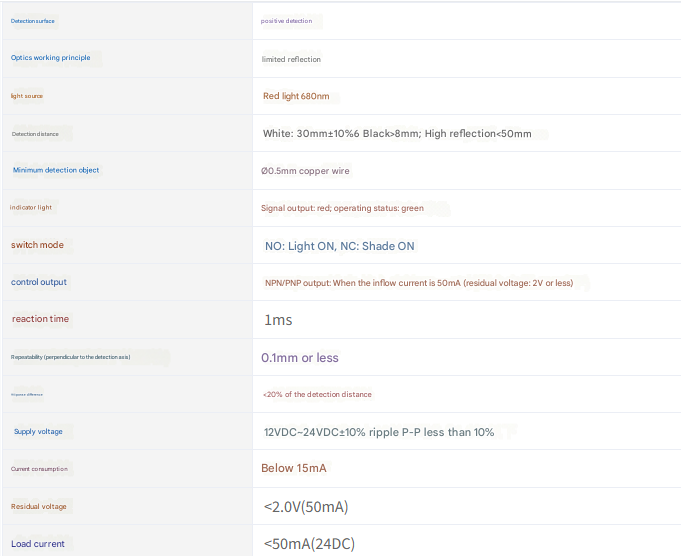Image resolution: width=681 pixels, height=556 pixels.
Task: Select the 'Ø0.5mm copper wire' value
Action: pos(305,171)
